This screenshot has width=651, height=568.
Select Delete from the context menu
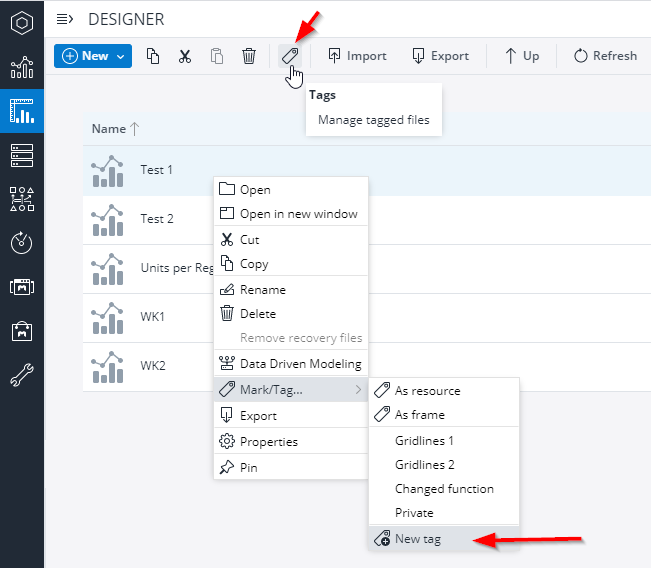pyautogui.click(x=291, y=313)
